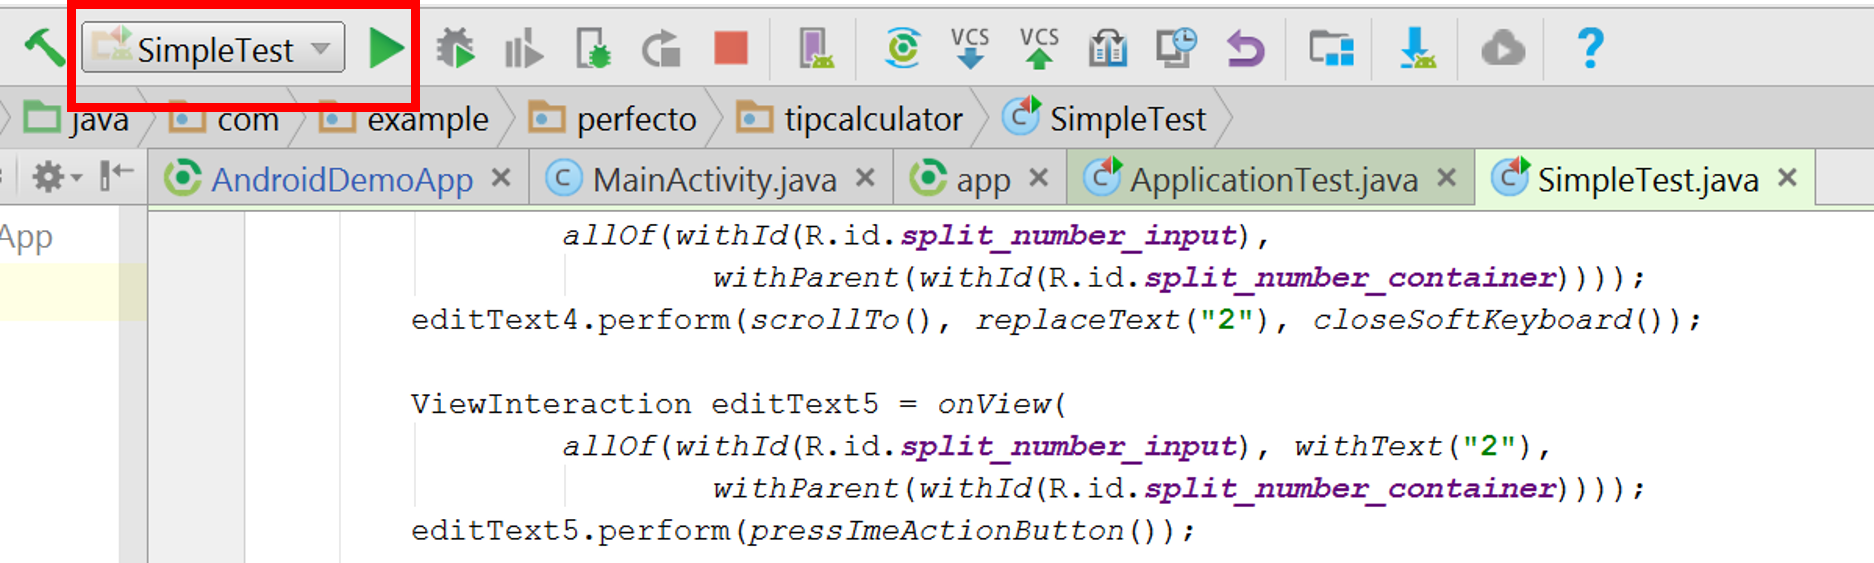This screenshot has height=563, width=1874.
Task: Close the SimpleTest.java editor tab
Action: (x=1787, y=178)
